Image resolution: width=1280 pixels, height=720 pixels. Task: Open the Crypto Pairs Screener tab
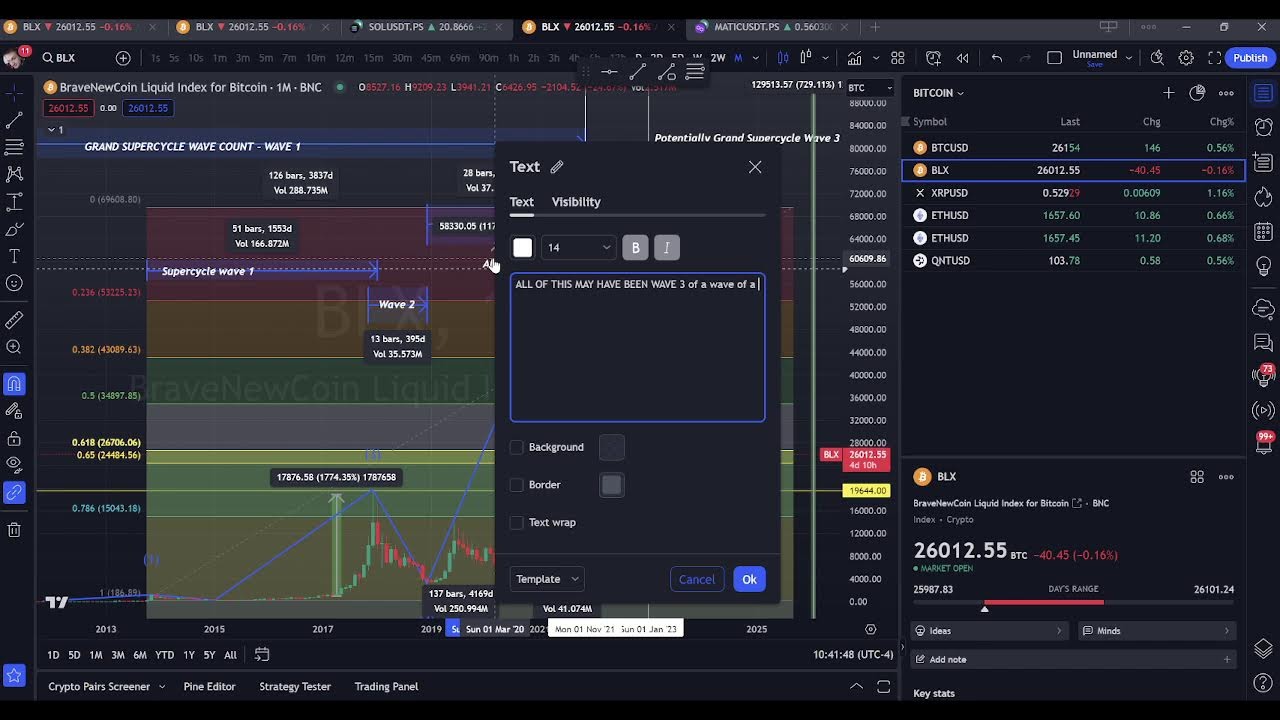(x=99, y=686)
